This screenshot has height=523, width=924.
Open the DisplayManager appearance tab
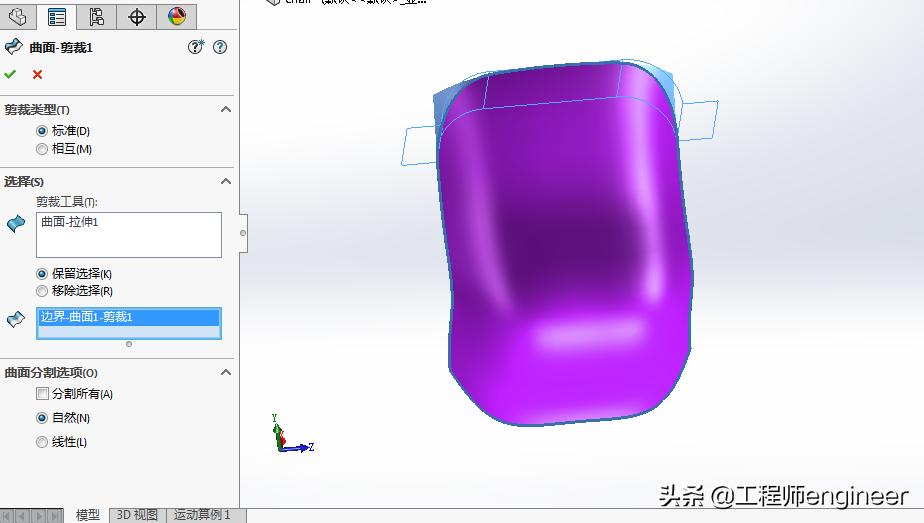tap(177, 16)
